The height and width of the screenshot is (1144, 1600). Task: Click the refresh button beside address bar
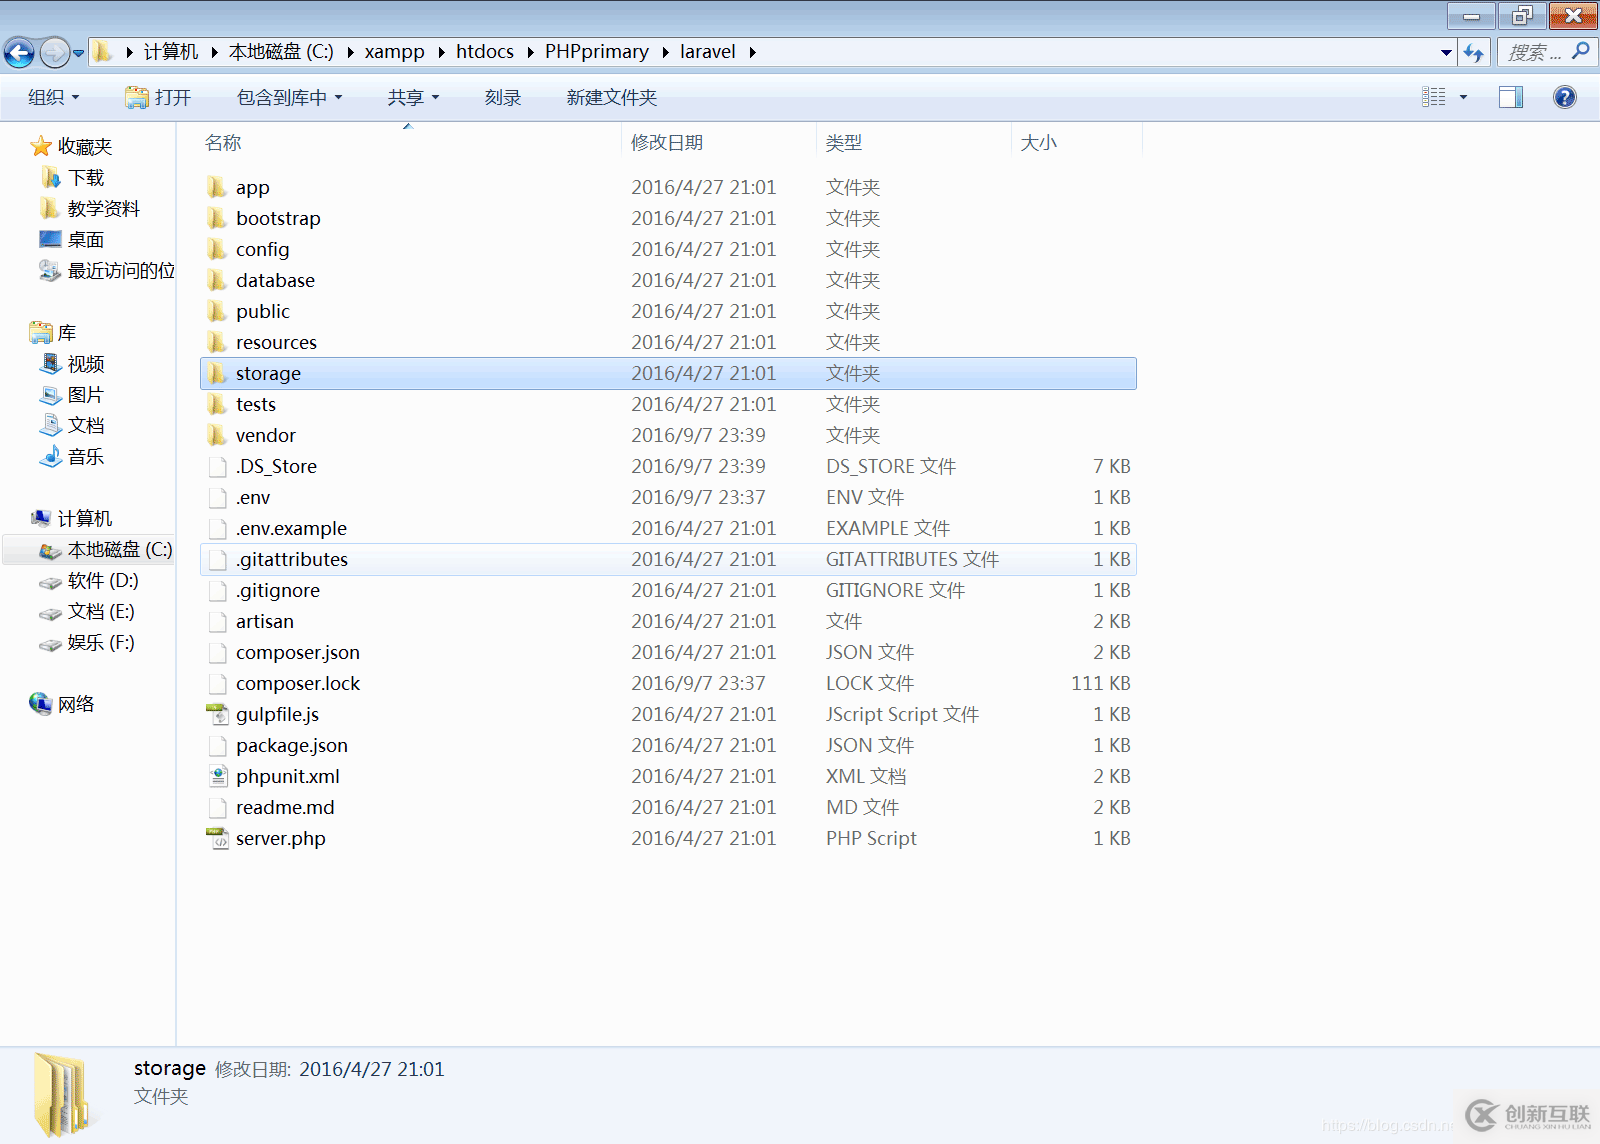(1474, 52)
